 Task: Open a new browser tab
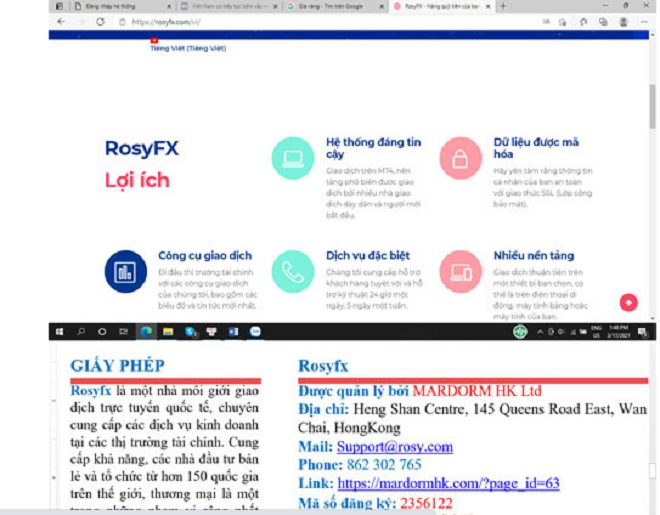[503, 6]
